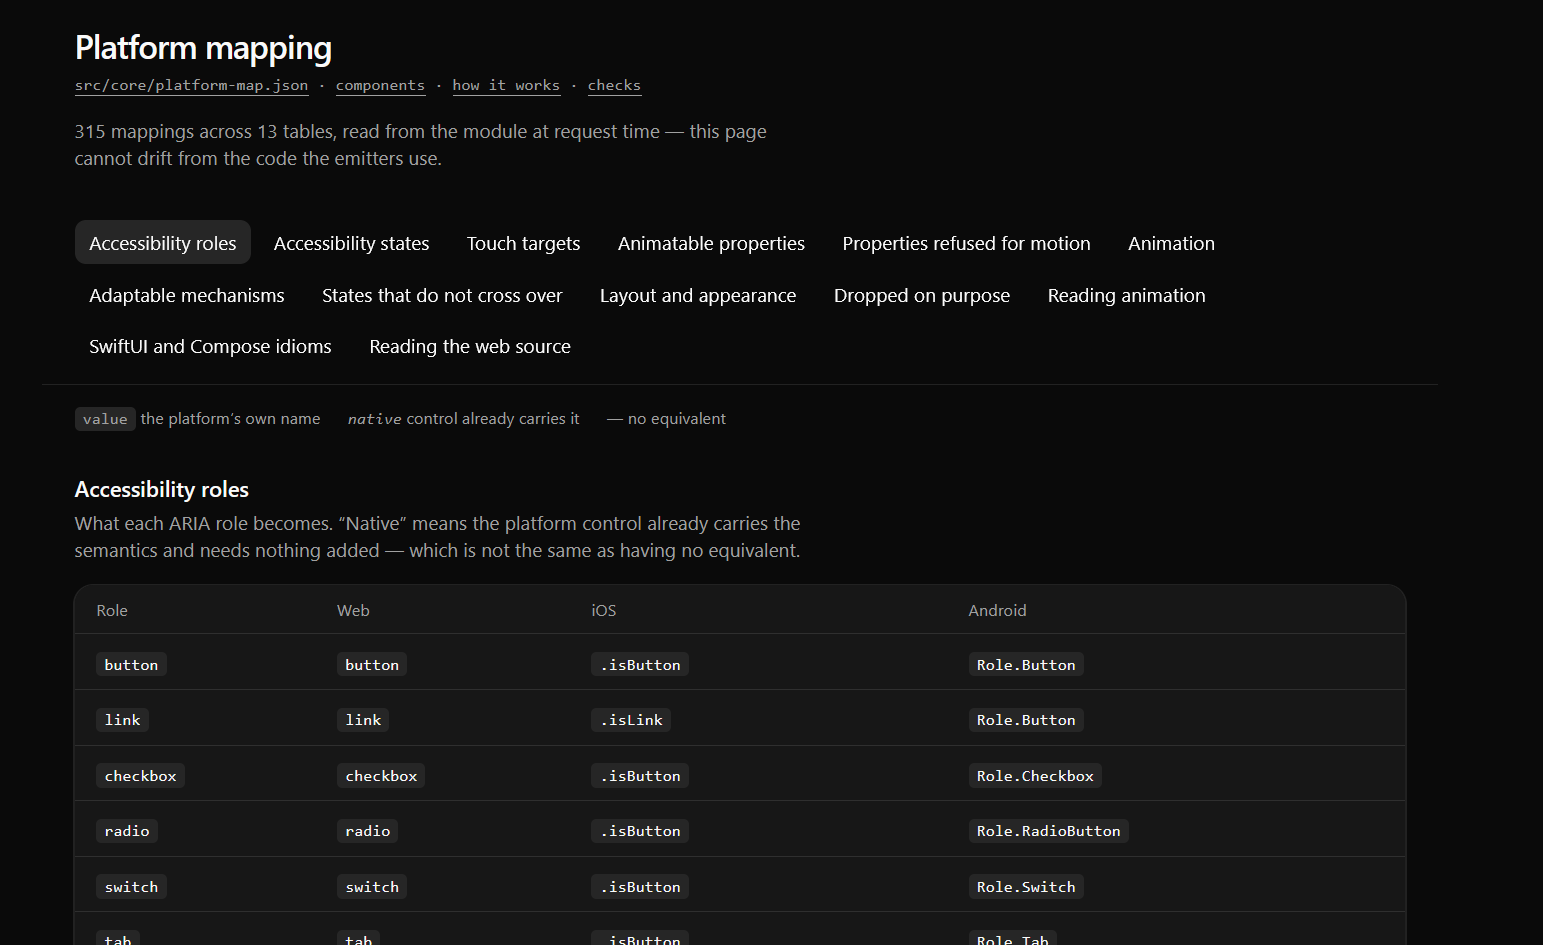Go to the components link
Viewport: 1543px width, 945px height.
[x=380, y=86]
